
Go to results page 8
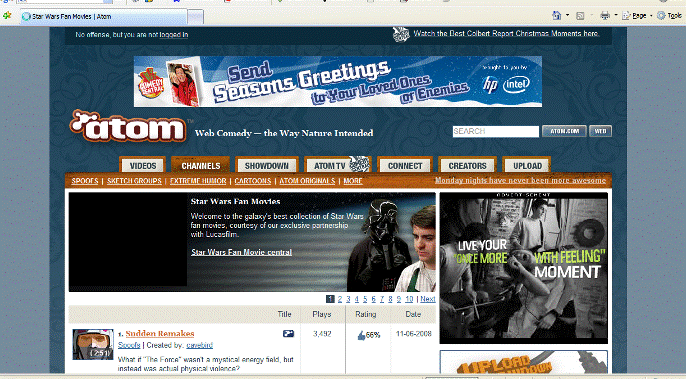point(390,299)
